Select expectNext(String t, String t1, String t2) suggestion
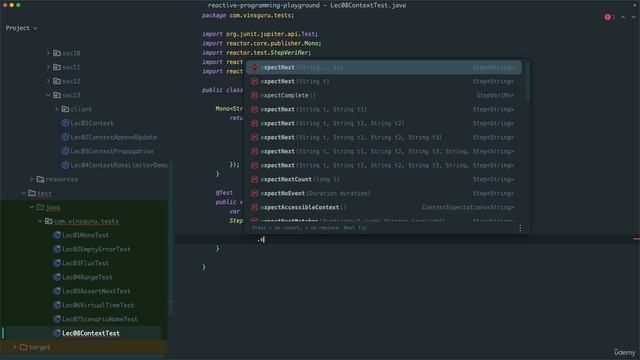The width and height of the screenshot is (640, 360). 384,123
